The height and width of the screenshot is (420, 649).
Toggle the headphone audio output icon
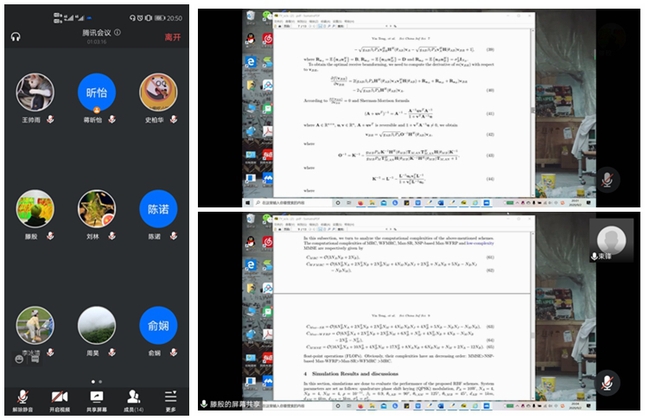(x=16, y=37)
